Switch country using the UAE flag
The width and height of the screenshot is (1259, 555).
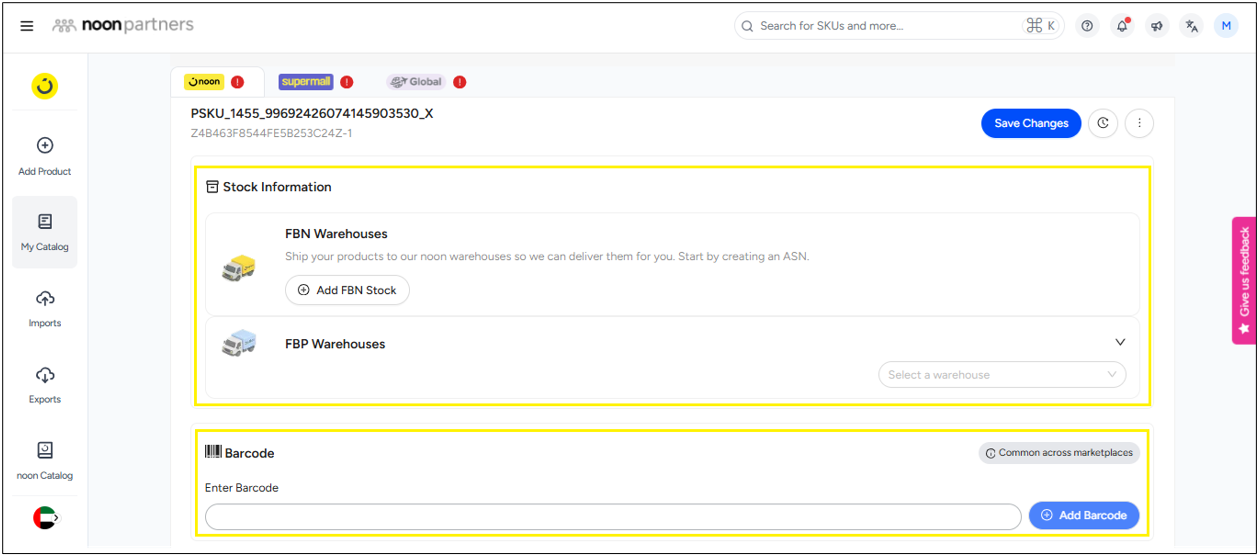click(45, 517)
